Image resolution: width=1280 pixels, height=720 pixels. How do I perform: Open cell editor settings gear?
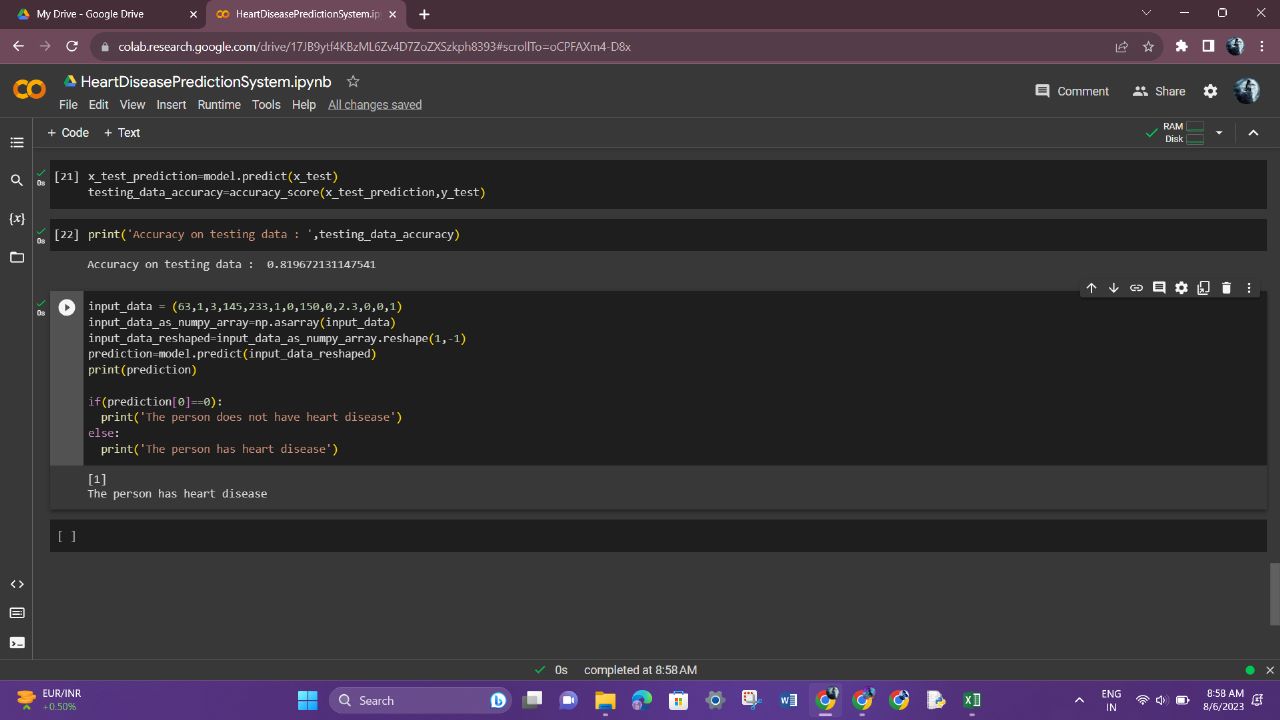pos(1181,288)
